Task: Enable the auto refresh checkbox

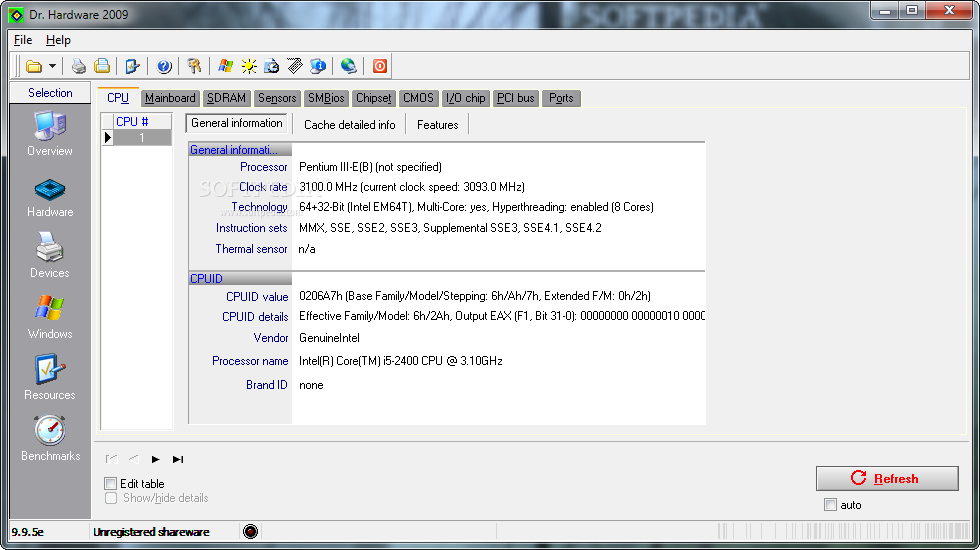Action: click(x=830, y=504)
